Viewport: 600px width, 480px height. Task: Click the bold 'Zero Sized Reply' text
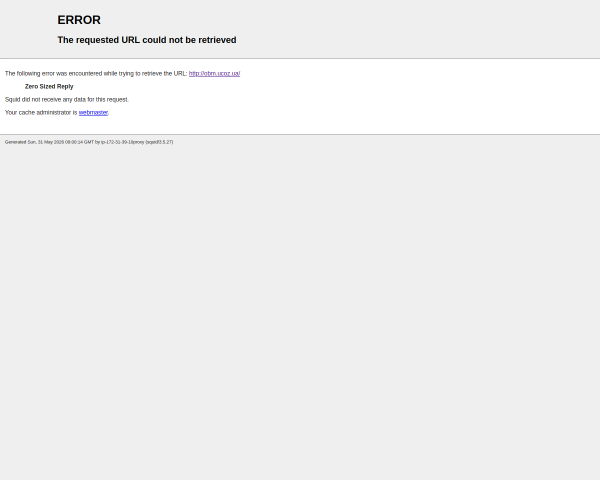tap(49, 87)
